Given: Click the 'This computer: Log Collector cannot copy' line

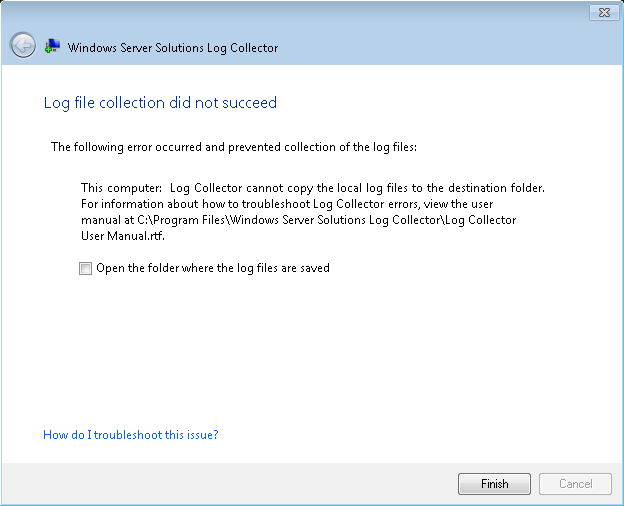Looking at the screenshot, I should point(312,188).
